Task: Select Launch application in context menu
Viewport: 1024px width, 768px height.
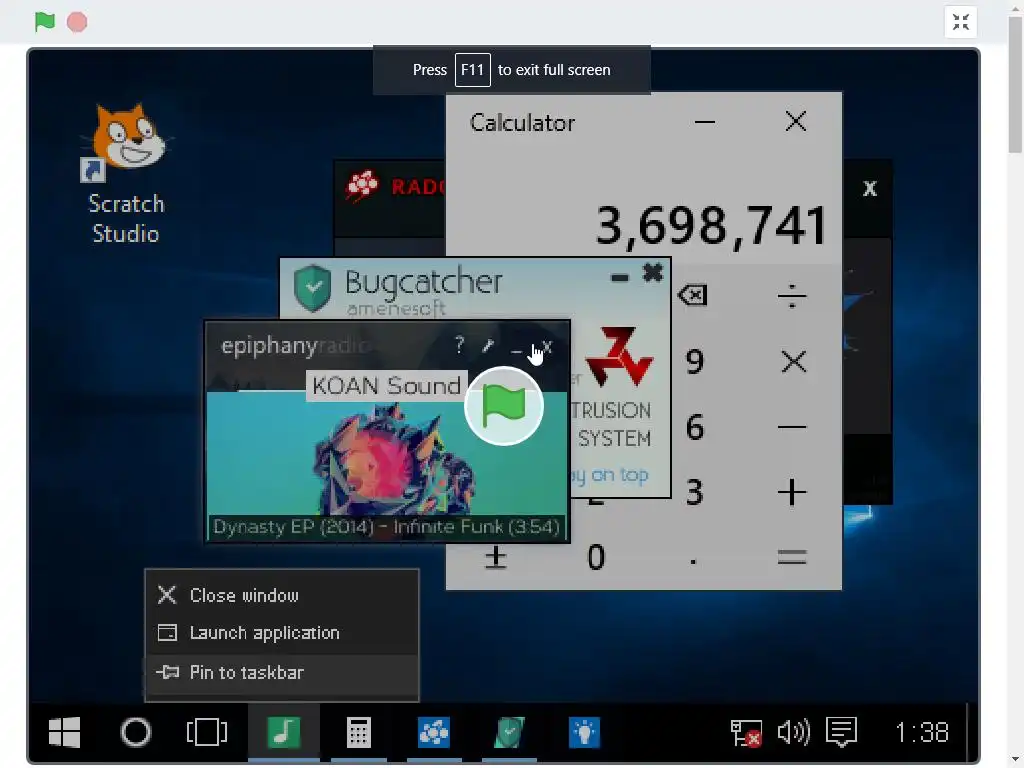Action: pos(281,633)
